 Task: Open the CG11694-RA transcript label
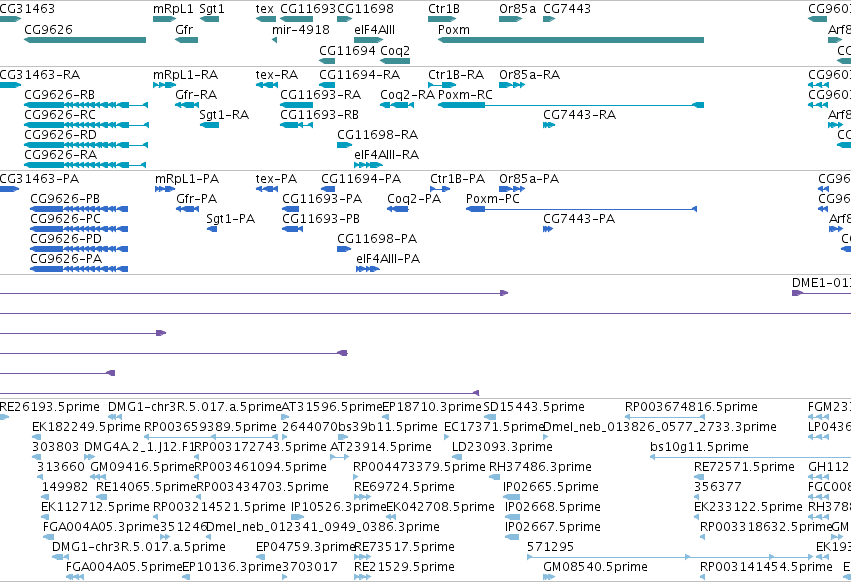(x=360, y=74)
